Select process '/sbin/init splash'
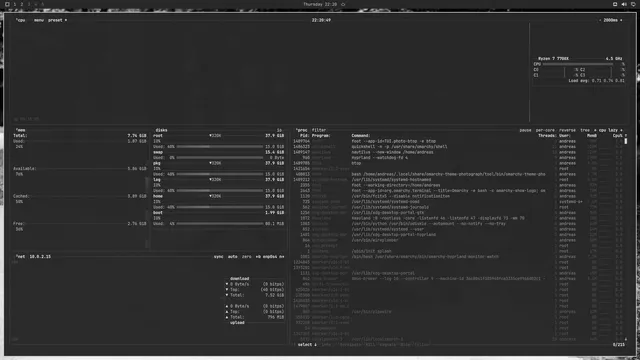 459,251
